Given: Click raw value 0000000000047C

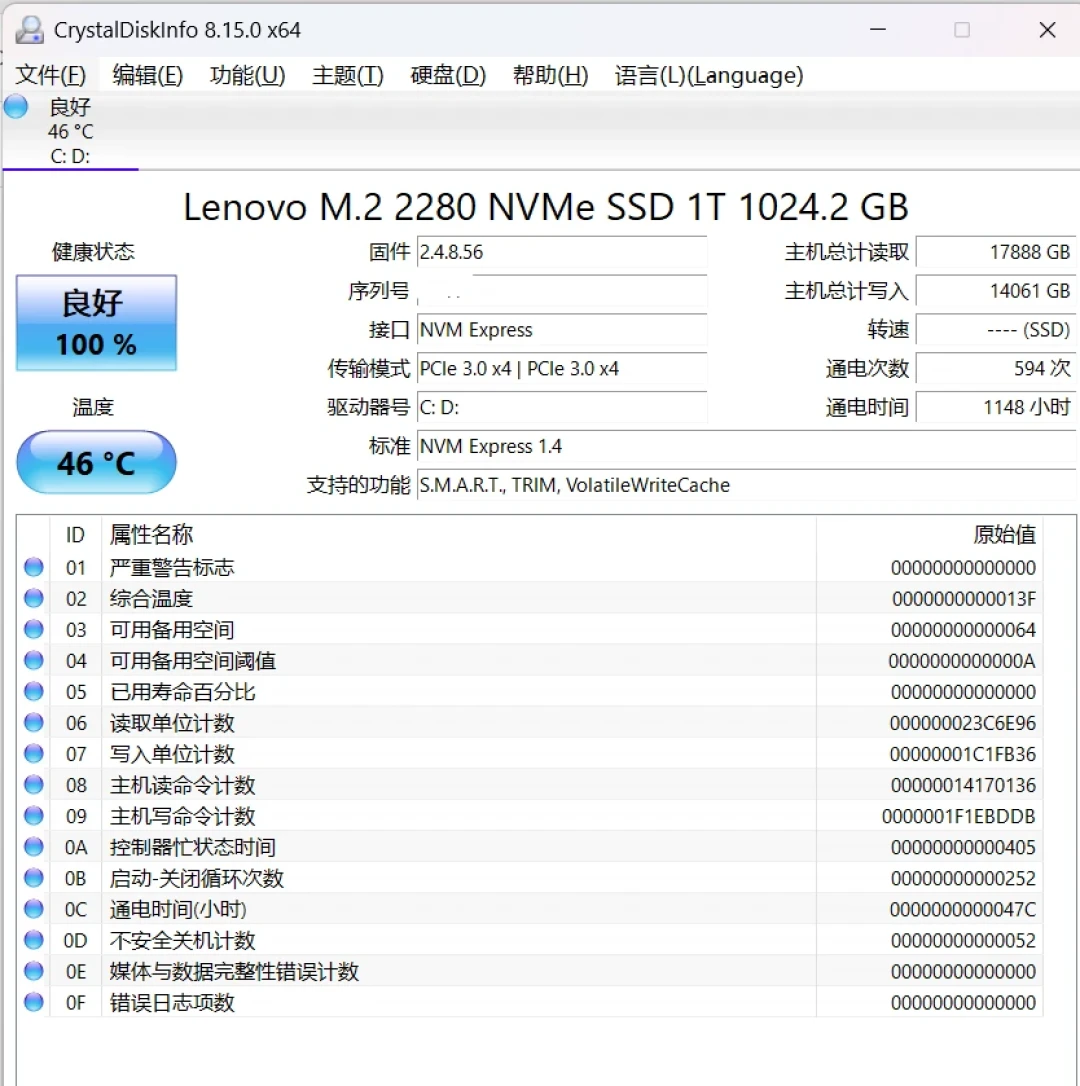Looking at the screenshot, I should [963, 909].
